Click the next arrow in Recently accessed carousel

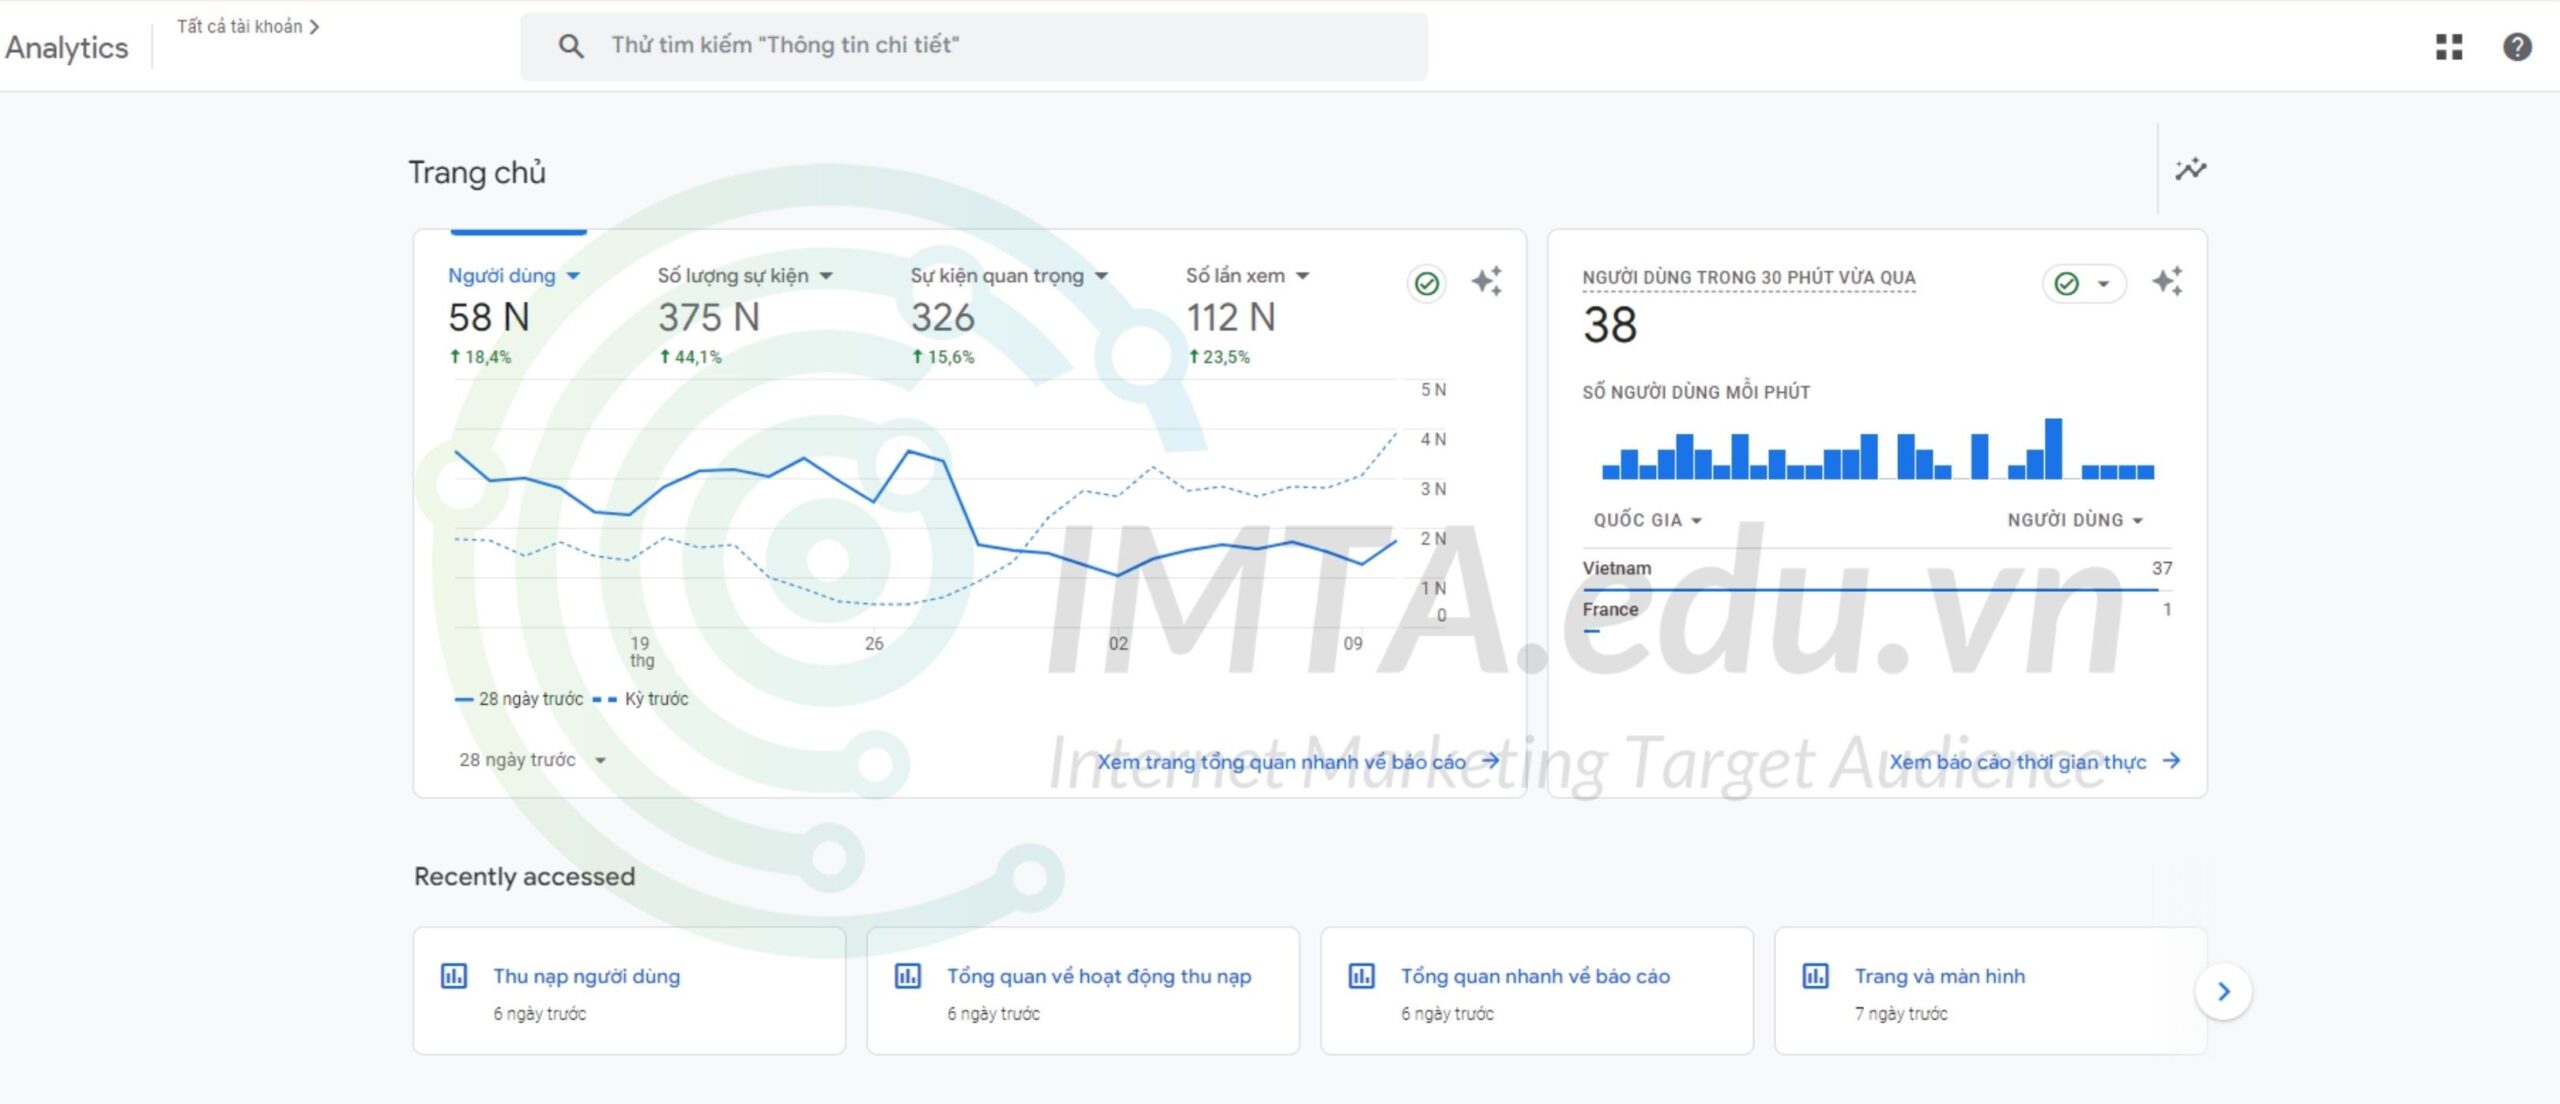[2224, 991]
